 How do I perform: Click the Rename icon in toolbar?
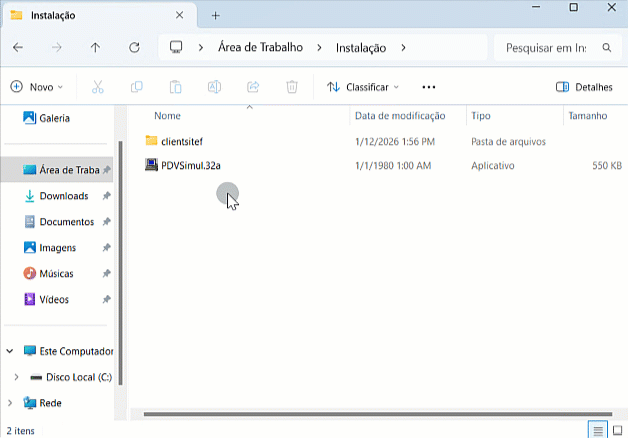point(214,87)
